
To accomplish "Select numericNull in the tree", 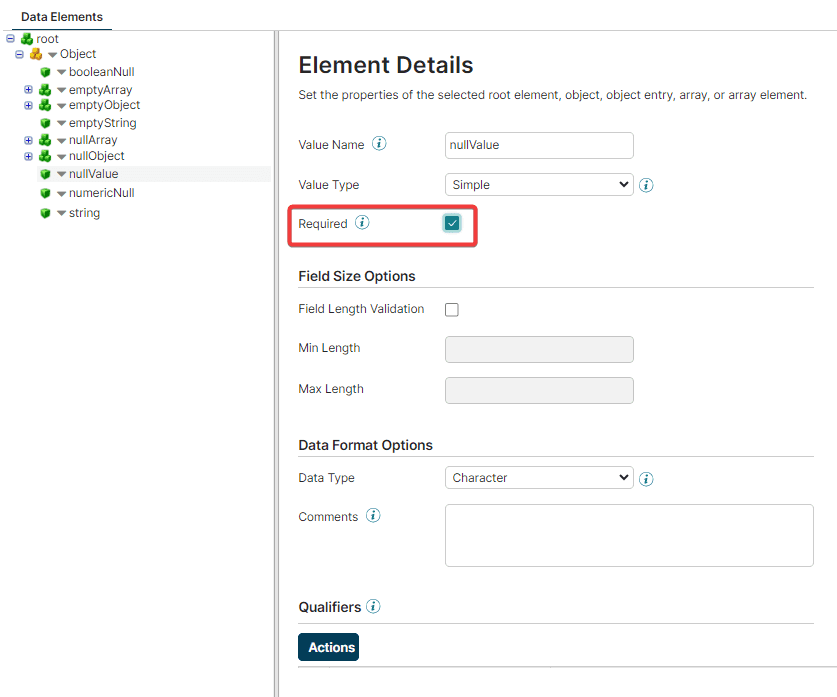I will tap(101, 193).
